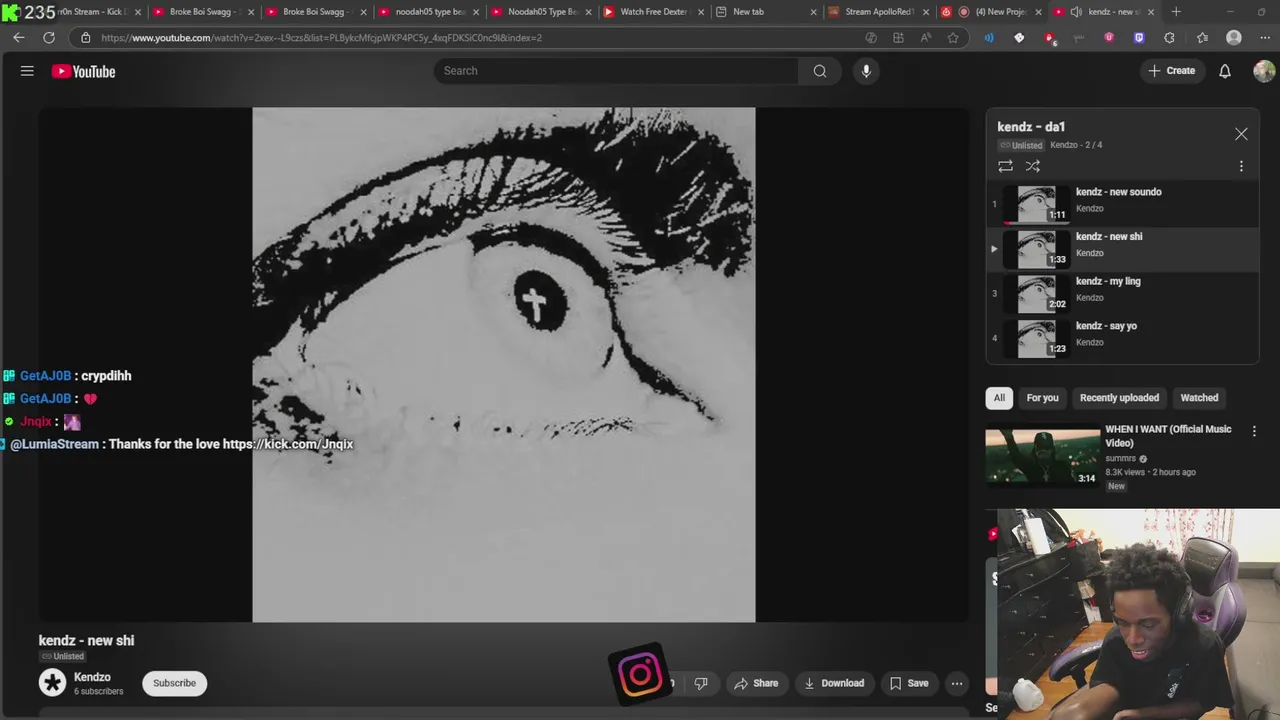Click the kendz - da1 playlist title
Image resolution: width=1280 pixels, height=720 pixels.
1031,127
